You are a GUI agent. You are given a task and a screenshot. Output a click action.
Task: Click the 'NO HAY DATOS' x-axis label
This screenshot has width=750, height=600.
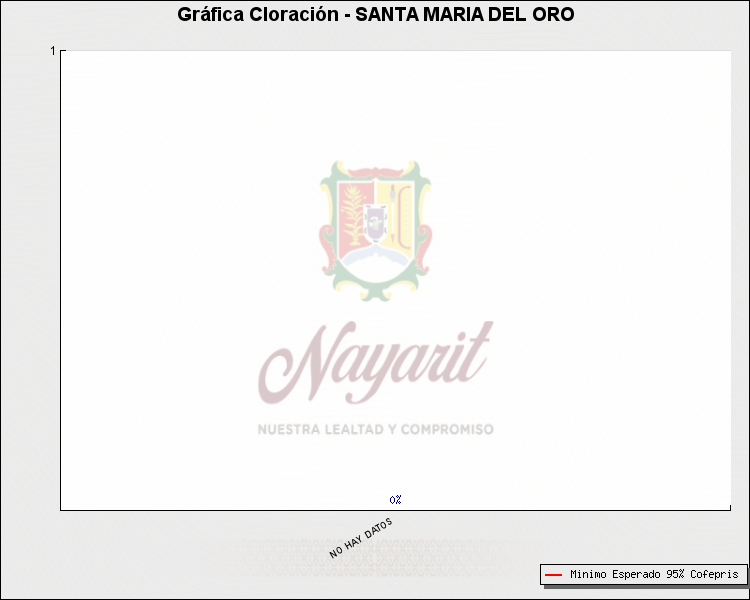361,538
